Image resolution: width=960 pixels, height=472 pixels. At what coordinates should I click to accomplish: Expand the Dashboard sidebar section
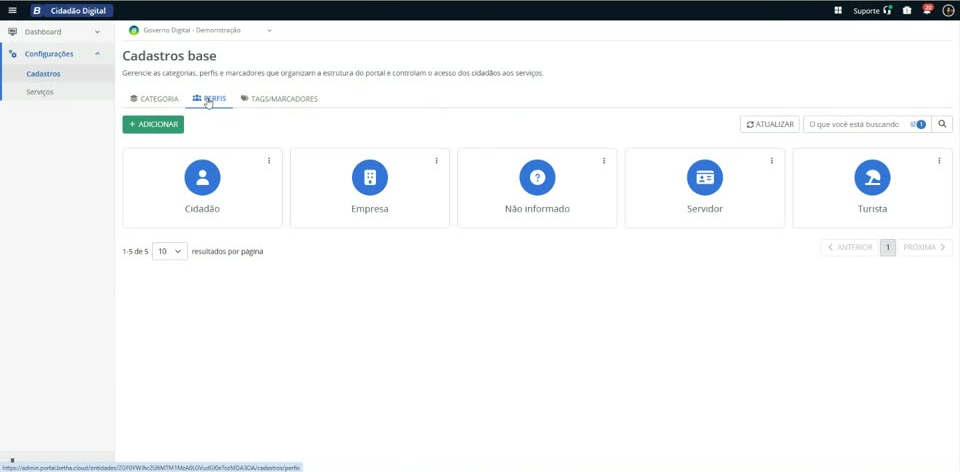pos(97,32)
